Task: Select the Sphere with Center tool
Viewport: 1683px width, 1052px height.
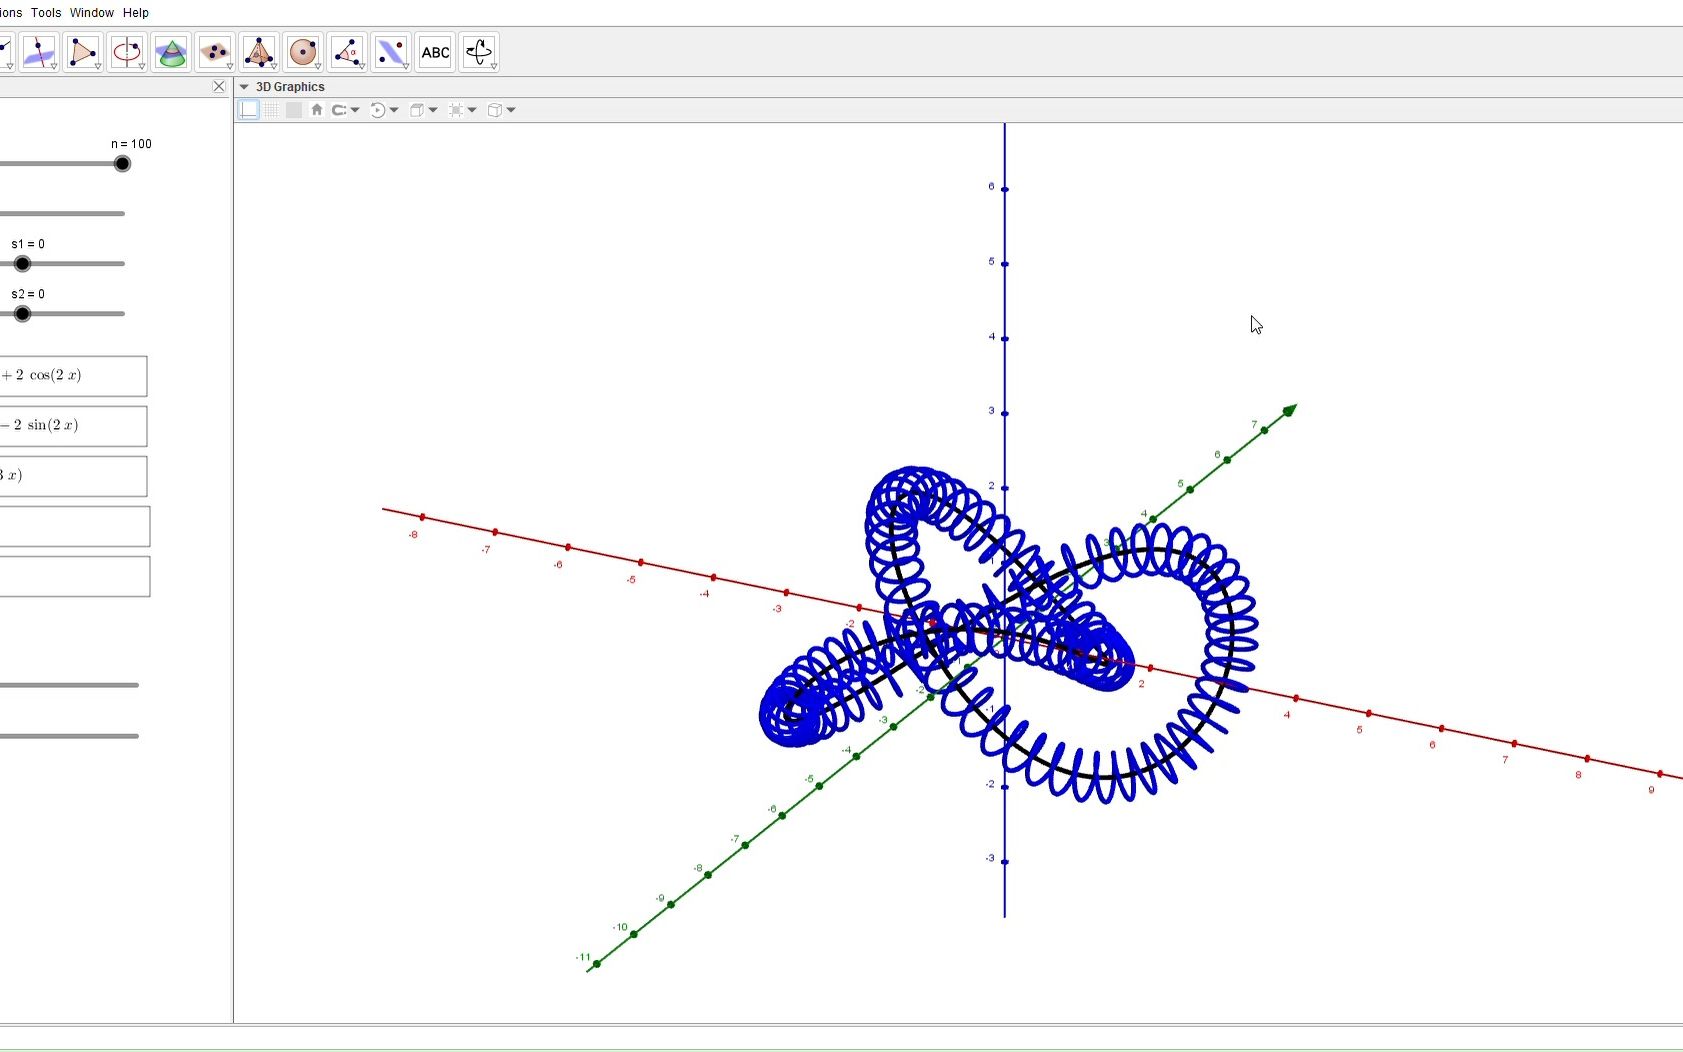Action: 303,51
